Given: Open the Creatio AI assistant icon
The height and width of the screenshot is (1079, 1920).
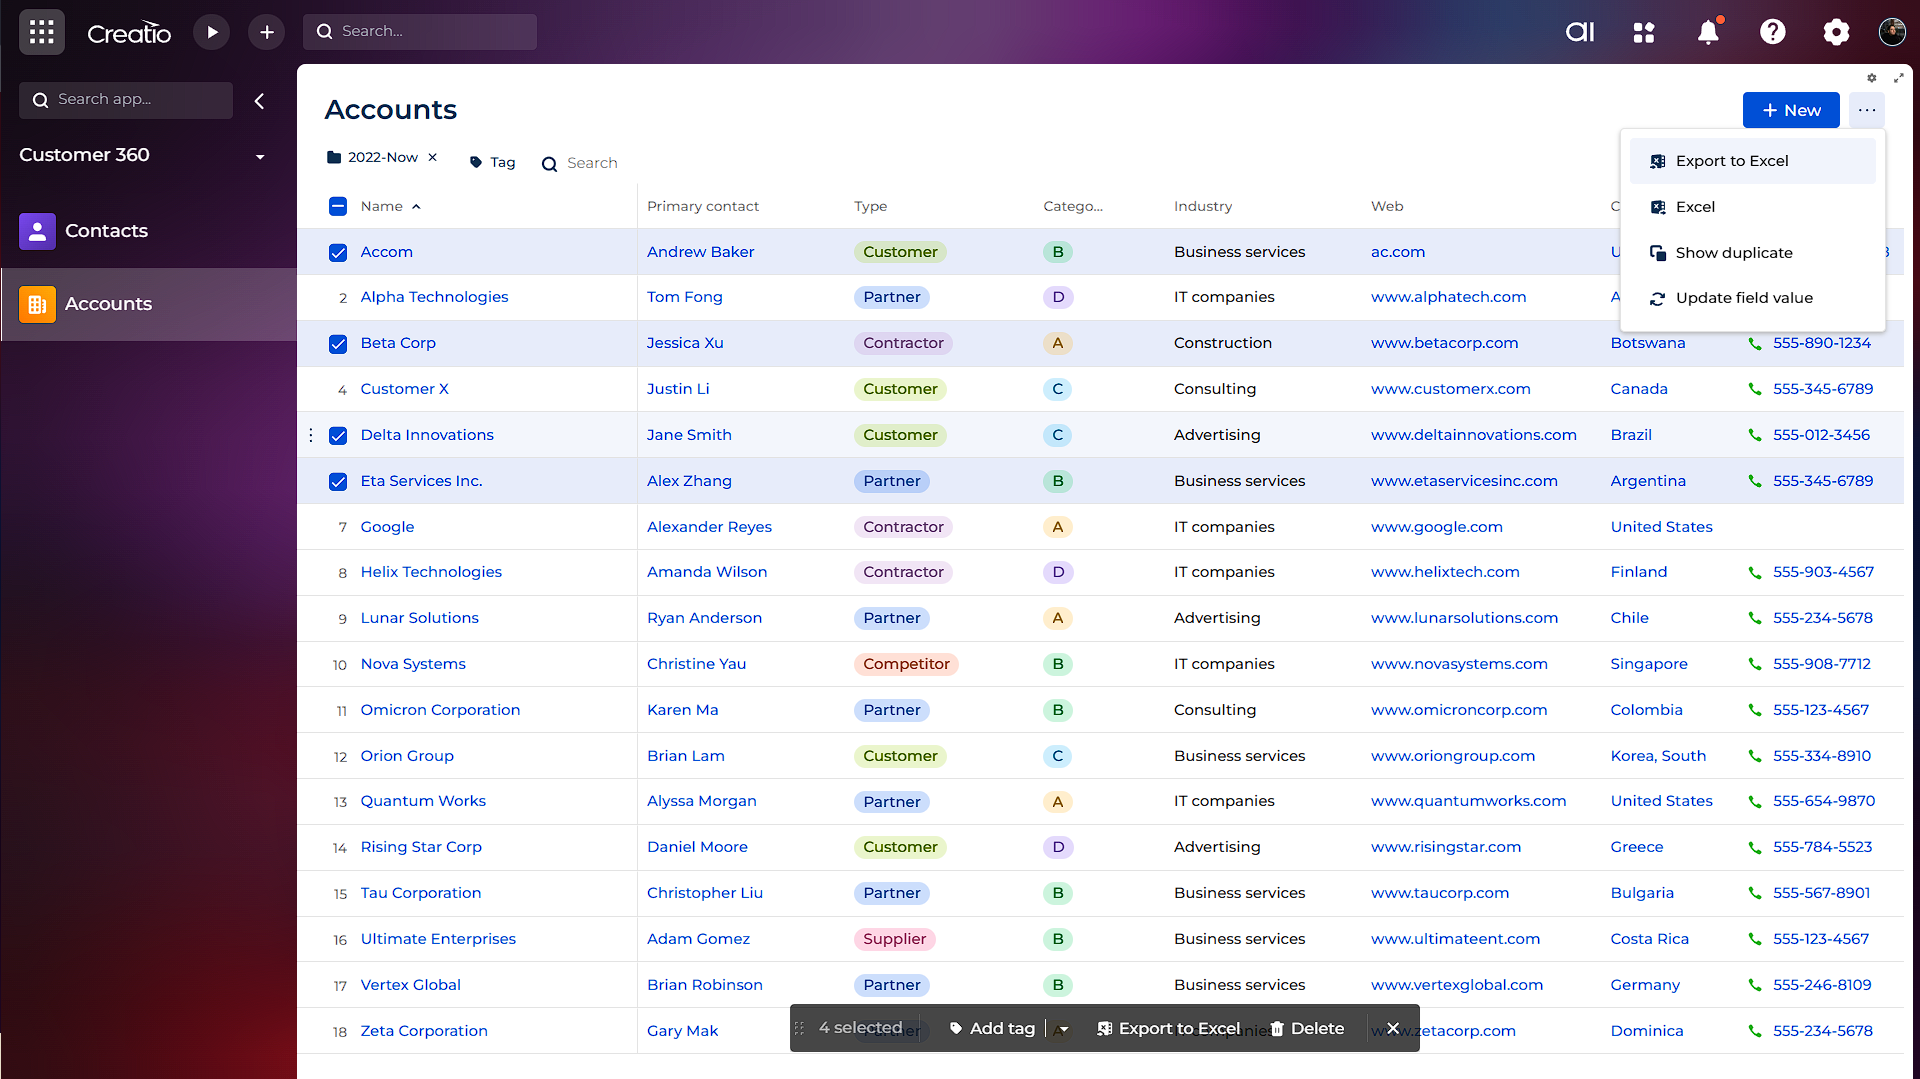Looking at the screenshot, I should click(x=1579, y=32).
